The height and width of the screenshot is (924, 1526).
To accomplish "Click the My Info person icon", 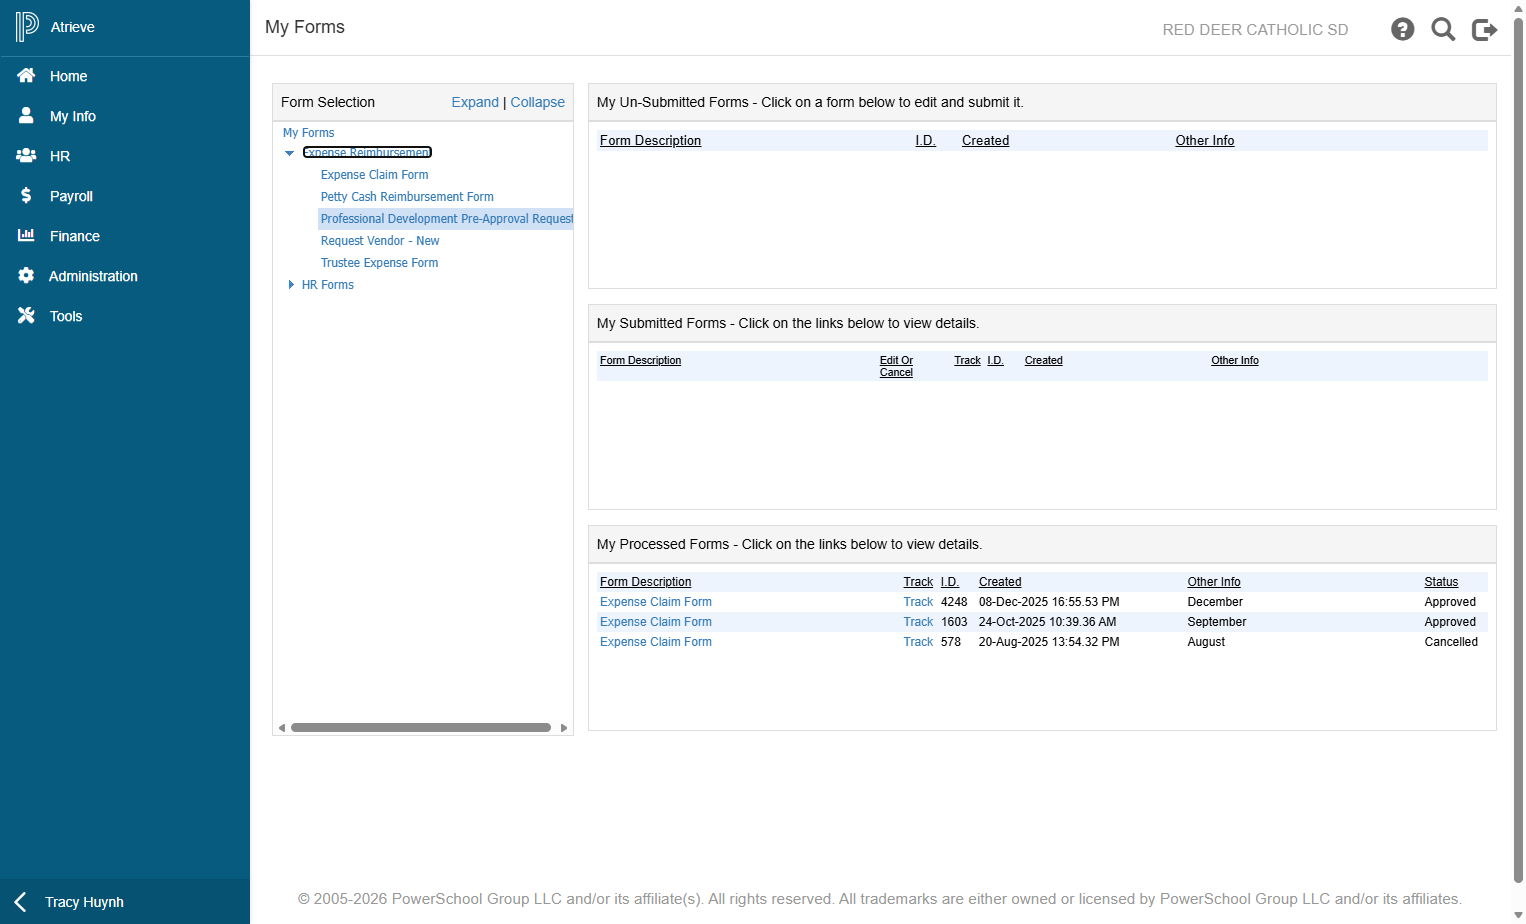I will (x=26, y=116).
